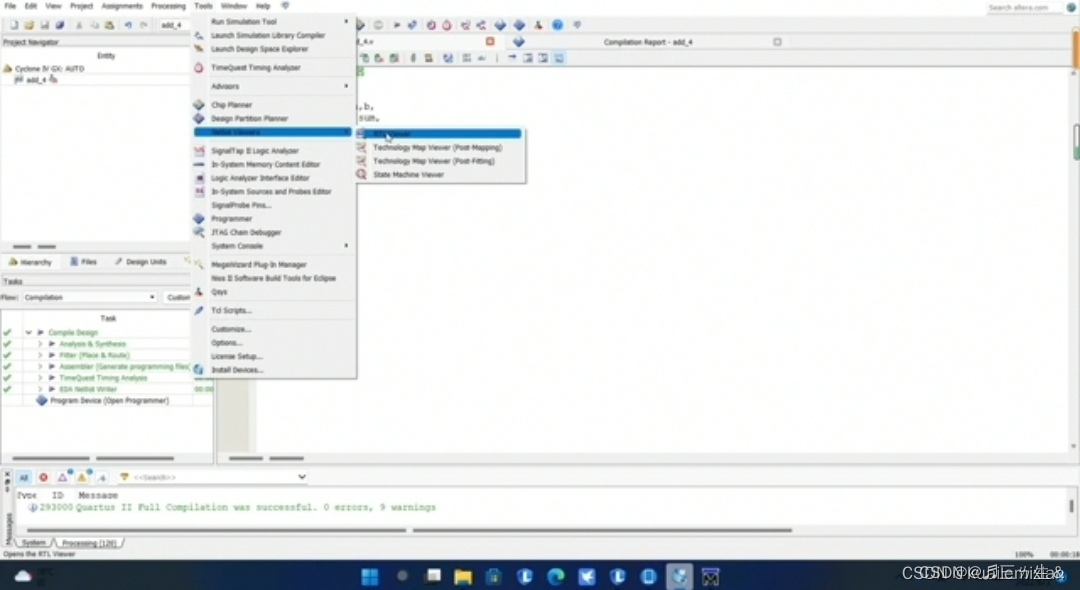Open the Compilation Report - add_4 tab

tap(647, 42)
